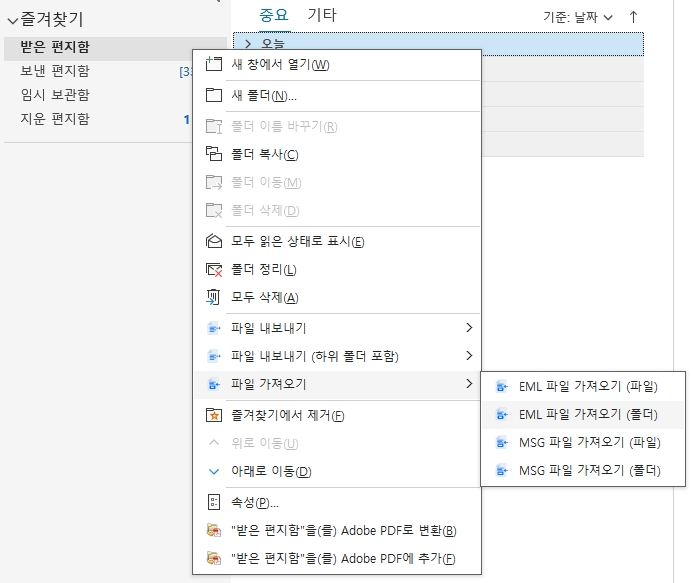
Task: Click the 속성 properties icon
Action: coord(213,502)
